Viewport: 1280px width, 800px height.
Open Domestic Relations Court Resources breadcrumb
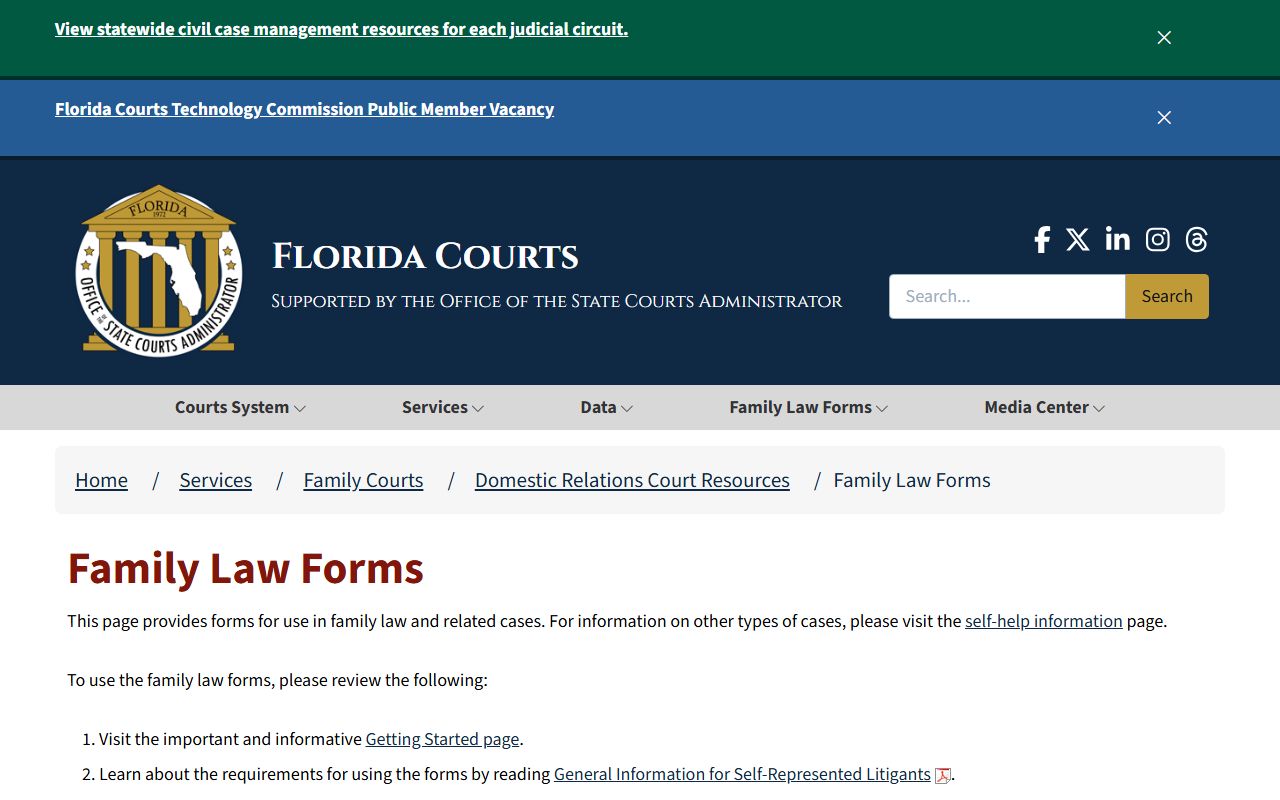632,480
